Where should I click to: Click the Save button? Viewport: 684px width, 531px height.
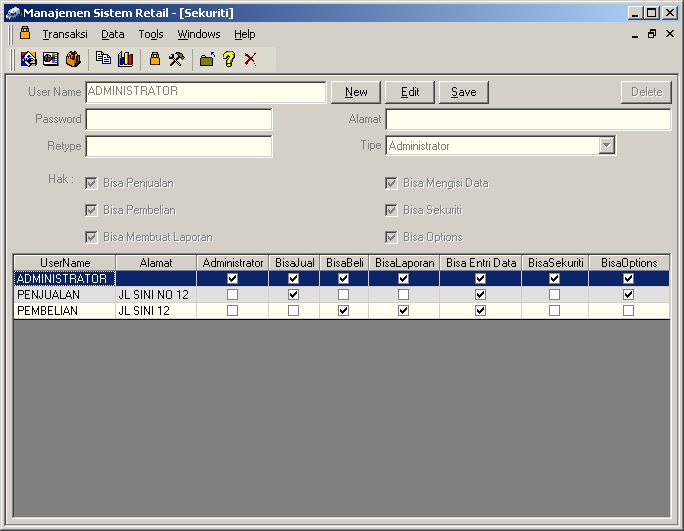[x=463, y=92]
